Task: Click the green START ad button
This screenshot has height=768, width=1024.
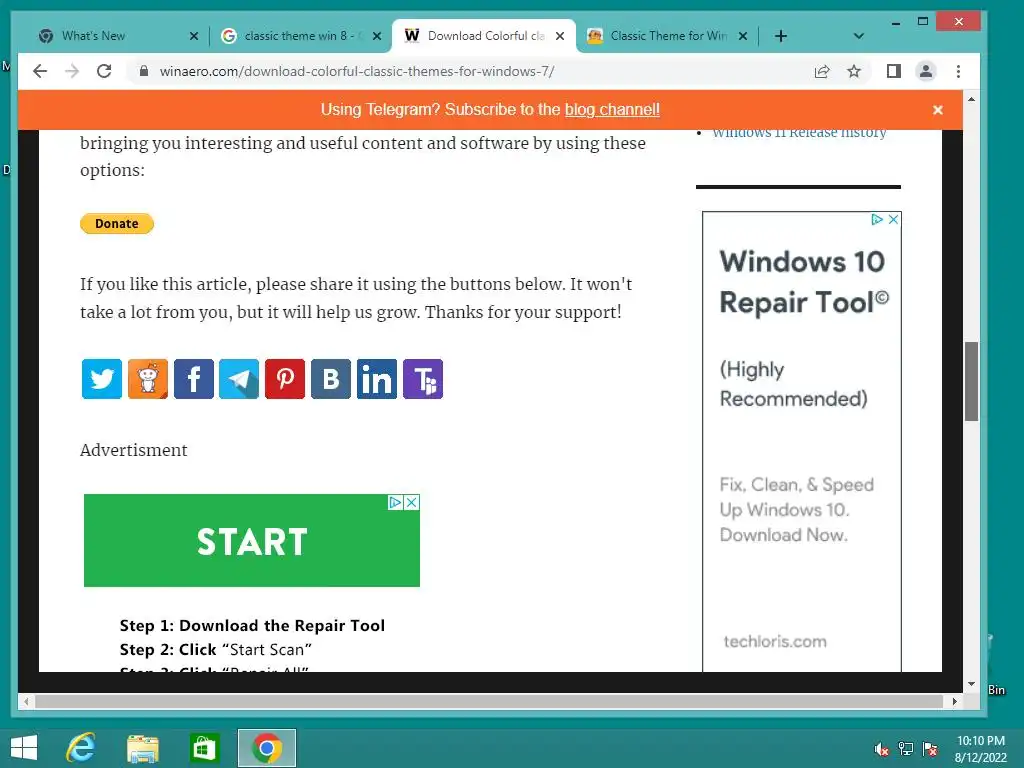Action: tap(251, 541)
